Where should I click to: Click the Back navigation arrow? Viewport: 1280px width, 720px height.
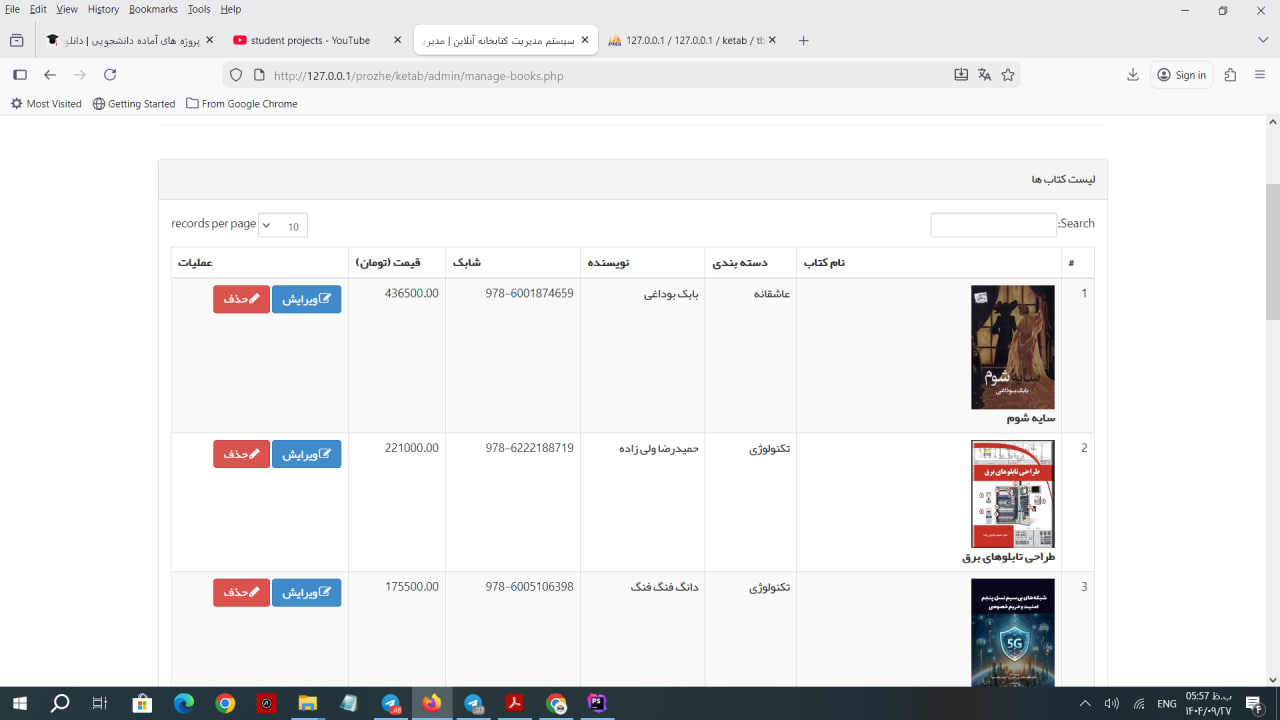50,75
